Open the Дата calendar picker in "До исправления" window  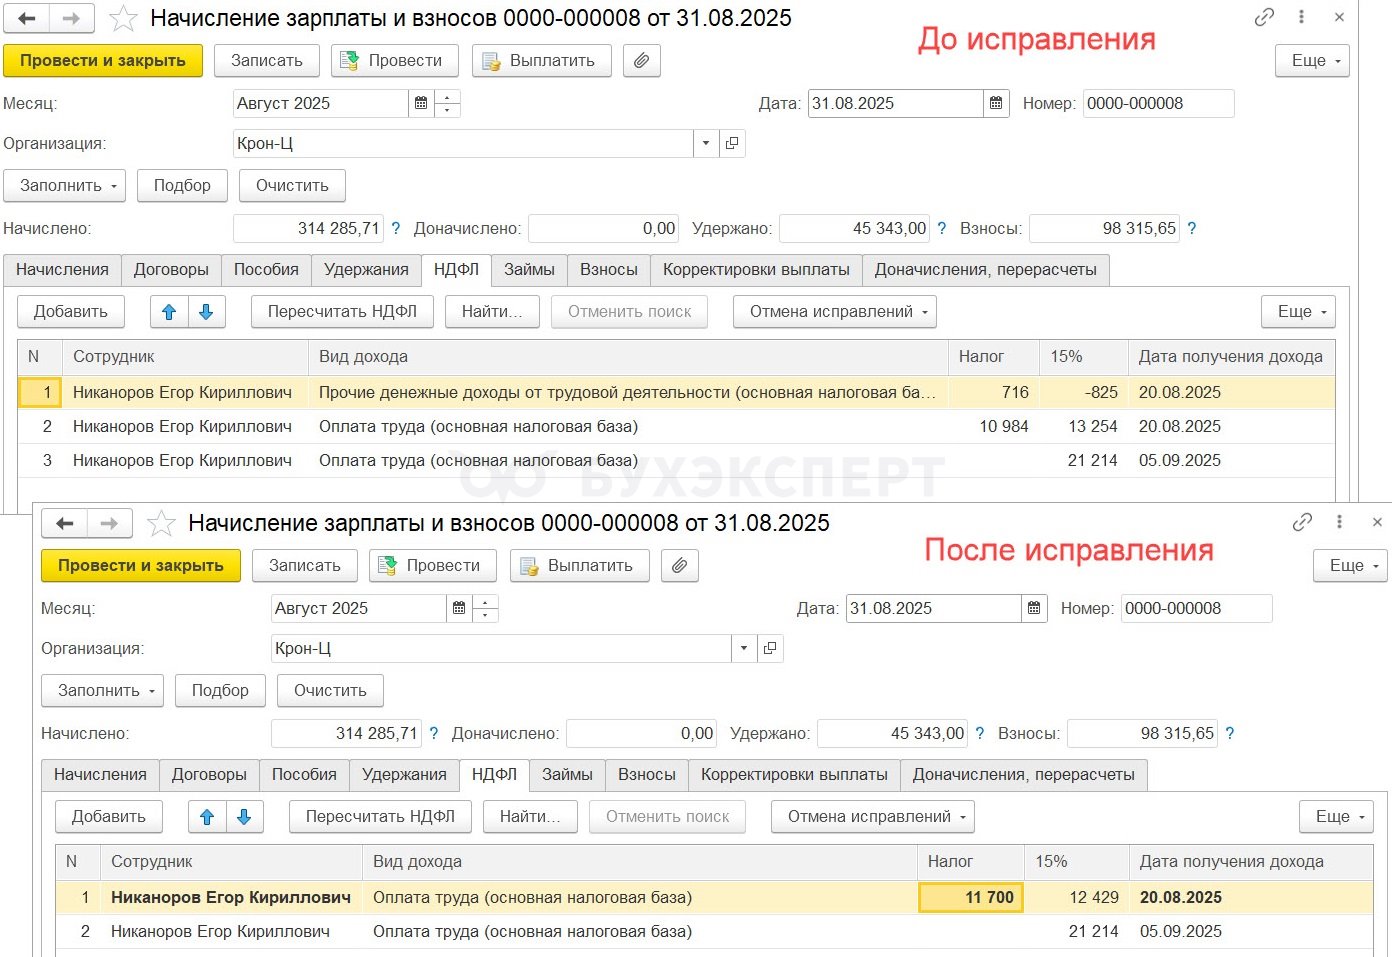(996, 103)
